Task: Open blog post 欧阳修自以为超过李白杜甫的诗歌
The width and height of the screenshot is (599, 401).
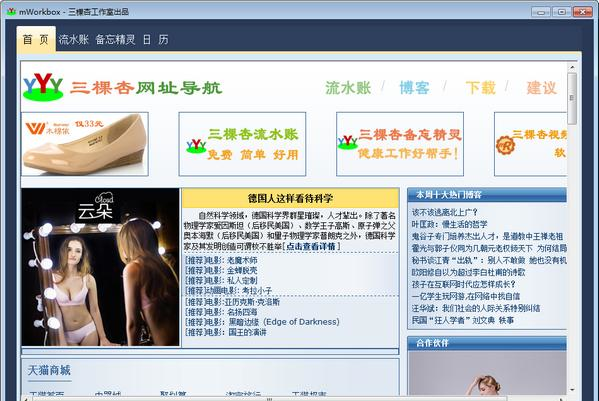Action: (468, 272)
